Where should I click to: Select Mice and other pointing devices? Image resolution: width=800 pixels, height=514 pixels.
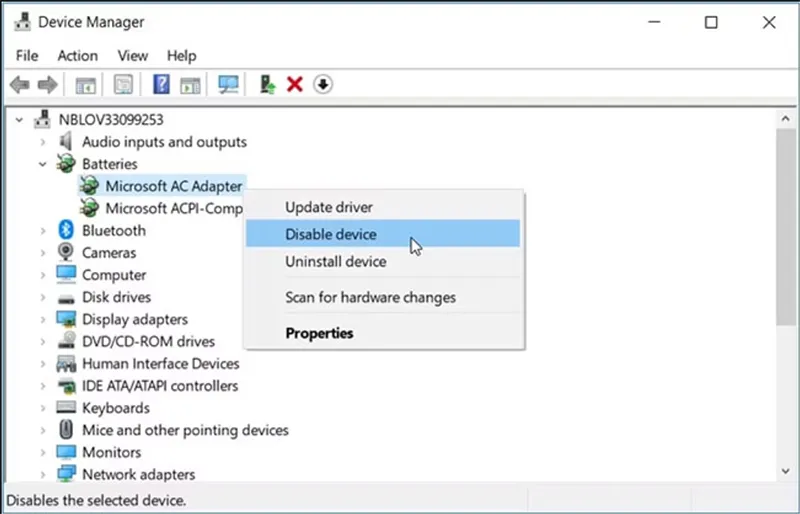[185, 430]
